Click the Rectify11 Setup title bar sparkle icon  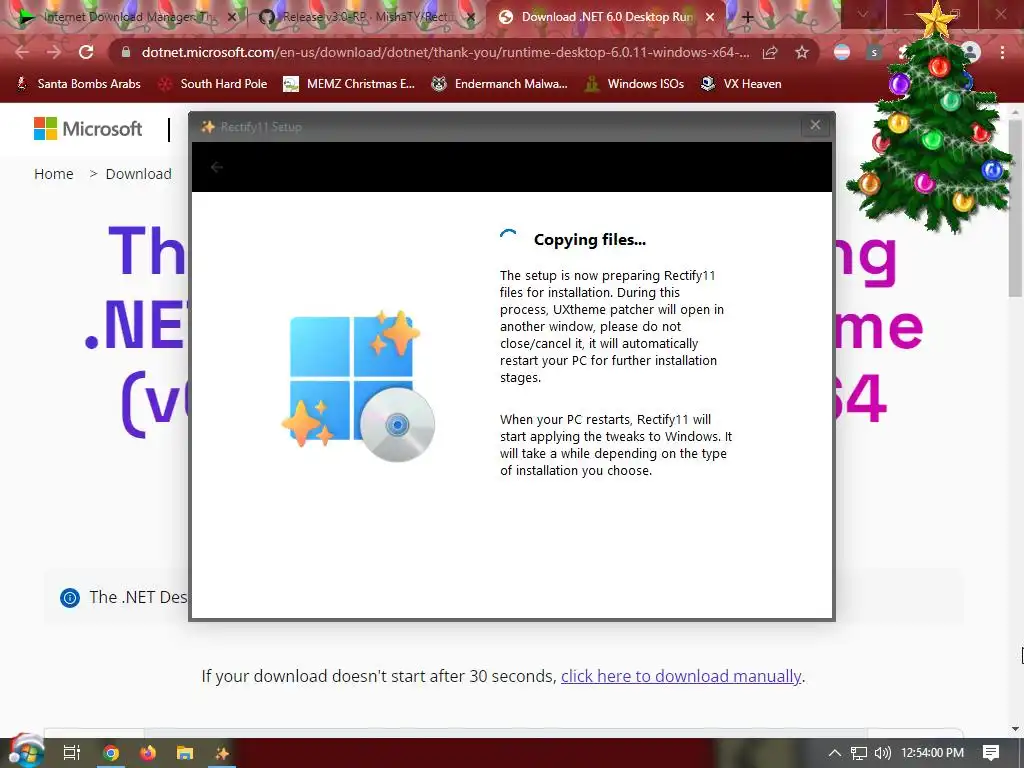(208, 127)
